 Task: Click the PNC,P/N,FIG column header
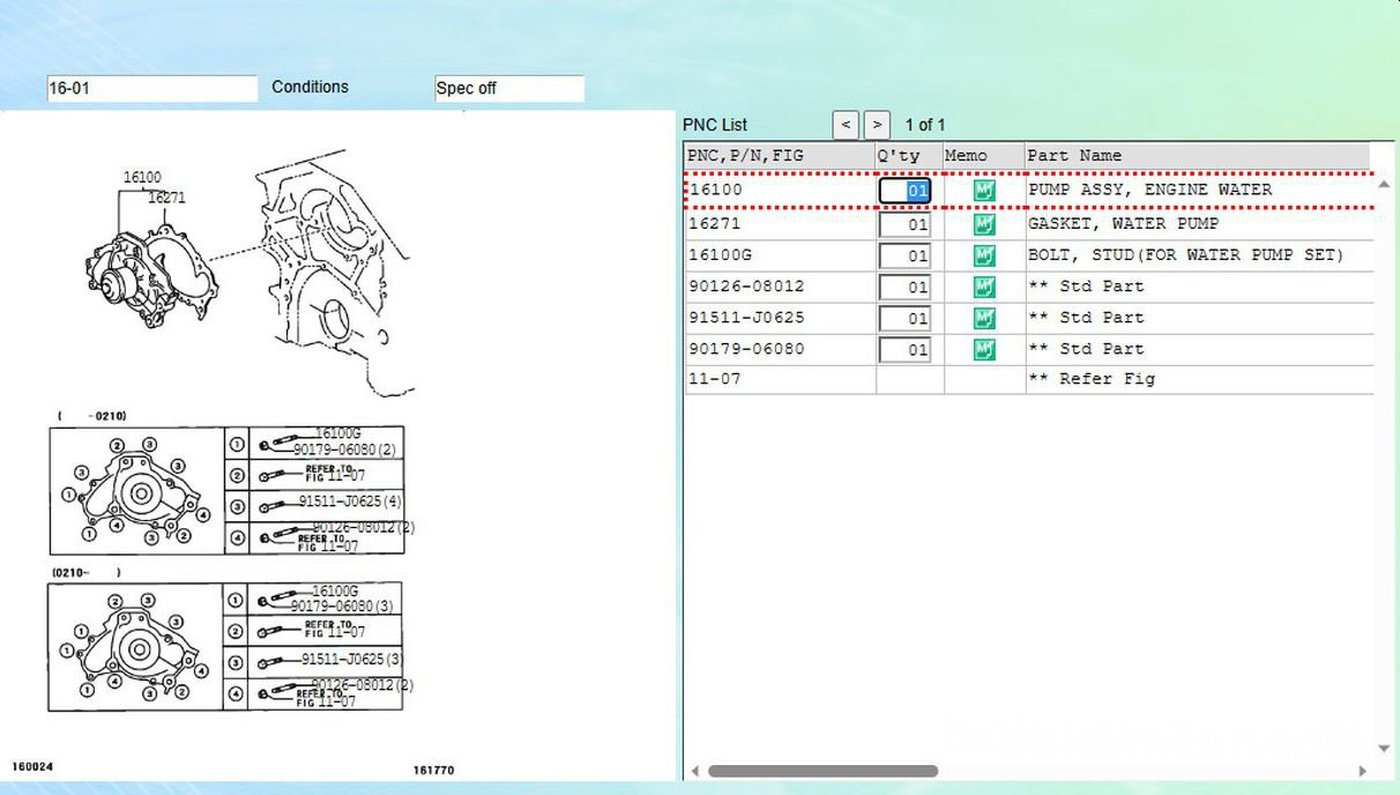779,156
